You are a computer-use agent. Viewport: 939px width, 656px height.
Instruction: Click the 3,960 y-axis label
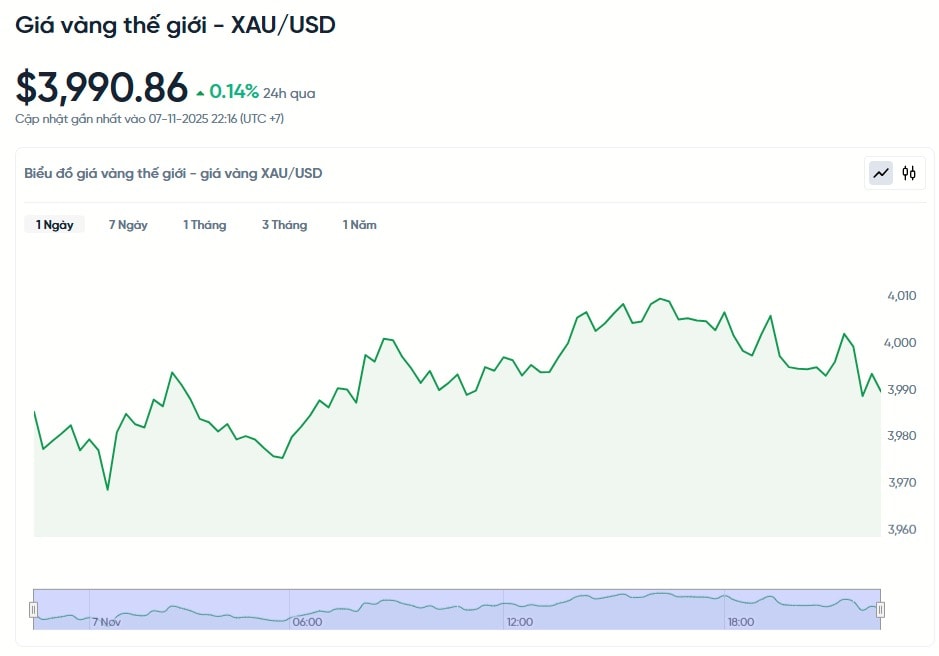click(901, 529)
